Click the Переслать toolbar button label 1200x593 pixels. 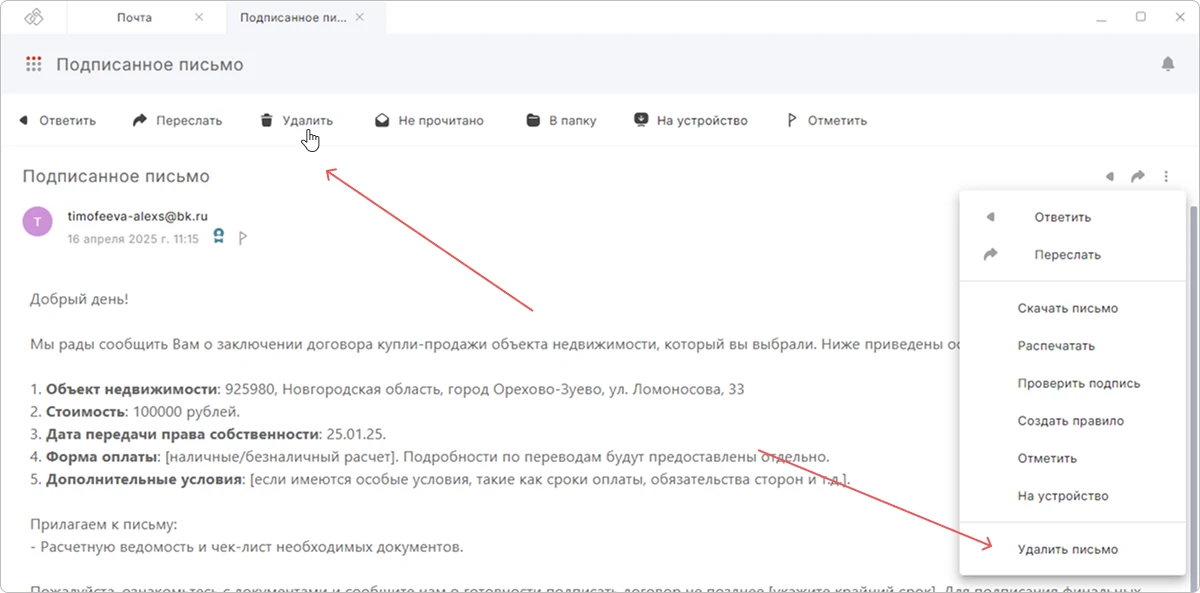point(189,120)
